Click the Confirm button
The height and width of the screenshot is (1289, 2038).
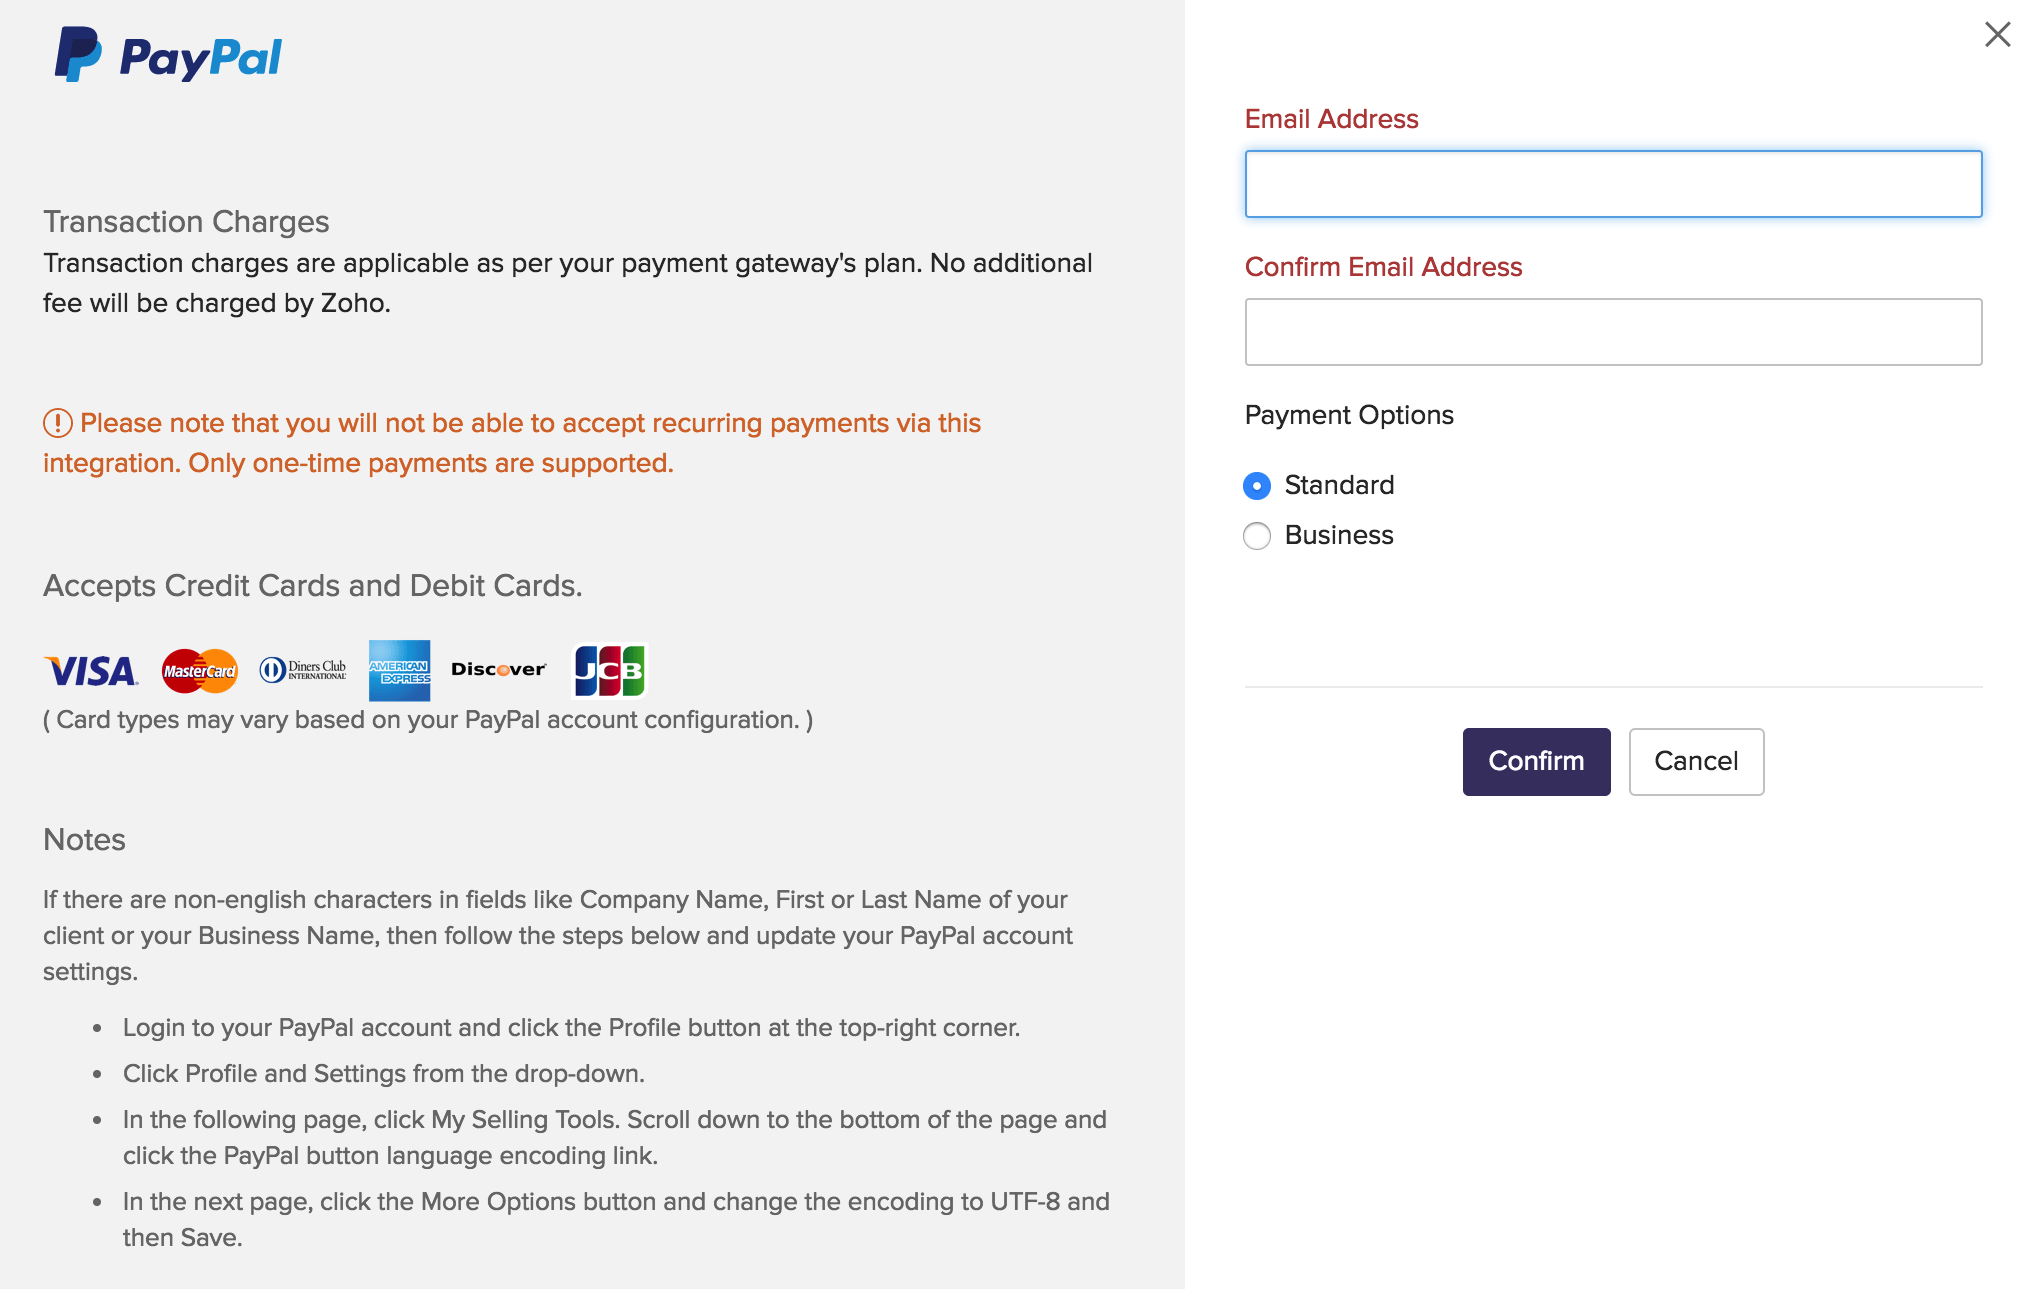(x=1536, y=760)
